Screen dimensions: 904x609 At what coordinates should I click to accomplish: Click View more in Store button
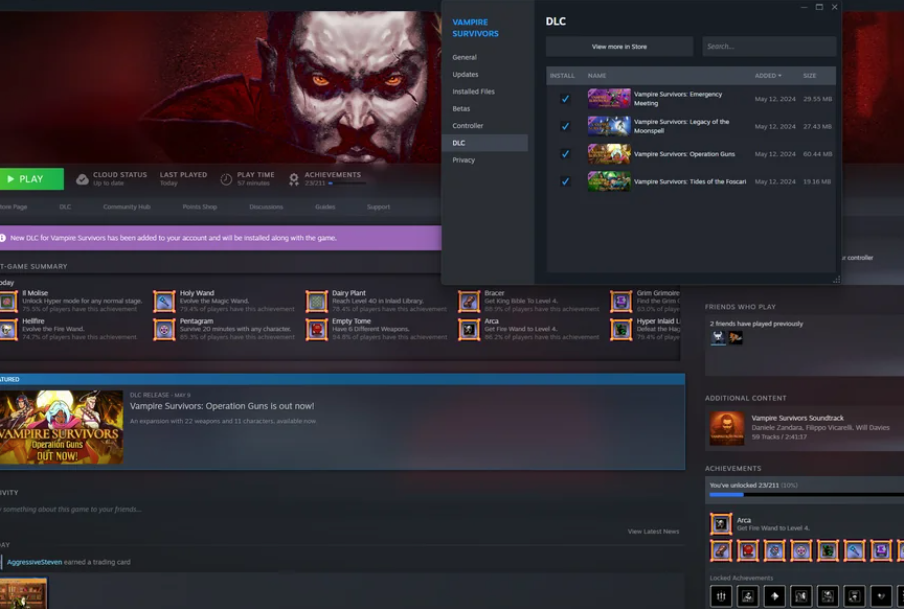pos(619,47)
